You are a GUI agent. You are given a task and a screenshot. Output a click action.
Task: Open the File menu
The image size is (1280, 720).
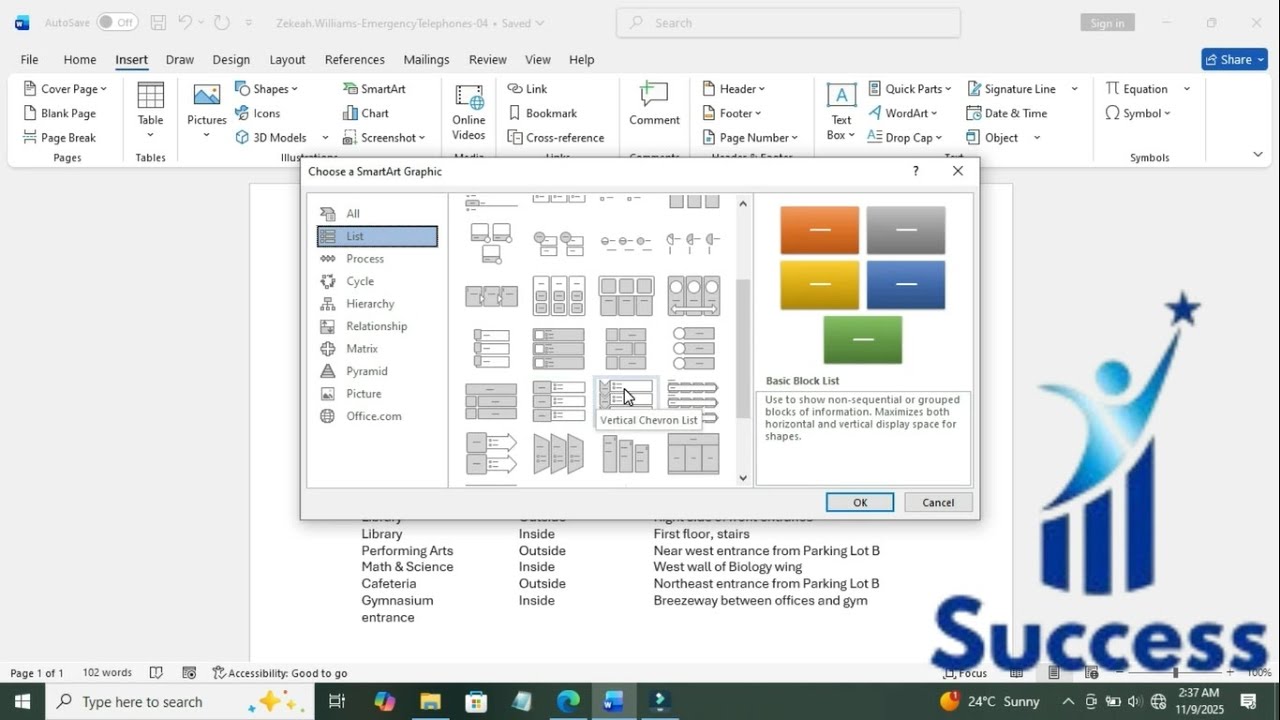click(x=29, y=59)
